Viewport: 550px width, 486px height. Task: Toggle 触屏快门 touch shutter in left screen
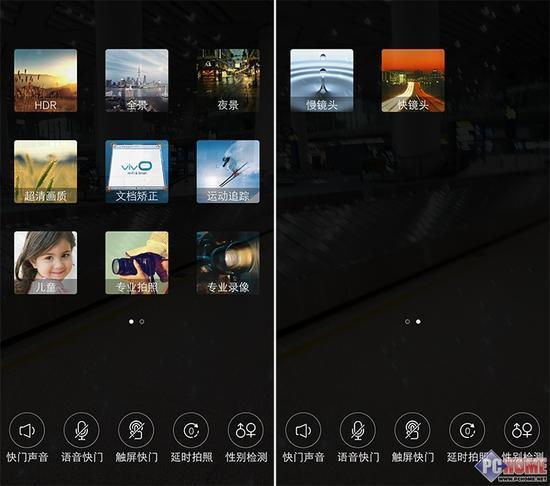click(x=136, y=431)
